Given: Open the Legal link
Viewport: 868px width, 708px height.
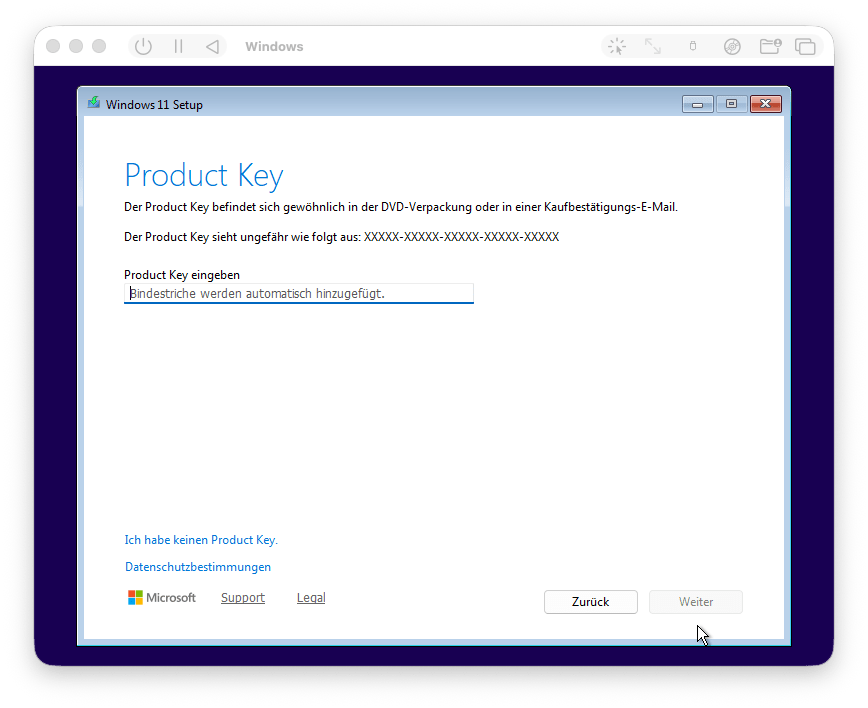Looking at the screenshot, I should [311, 598].
